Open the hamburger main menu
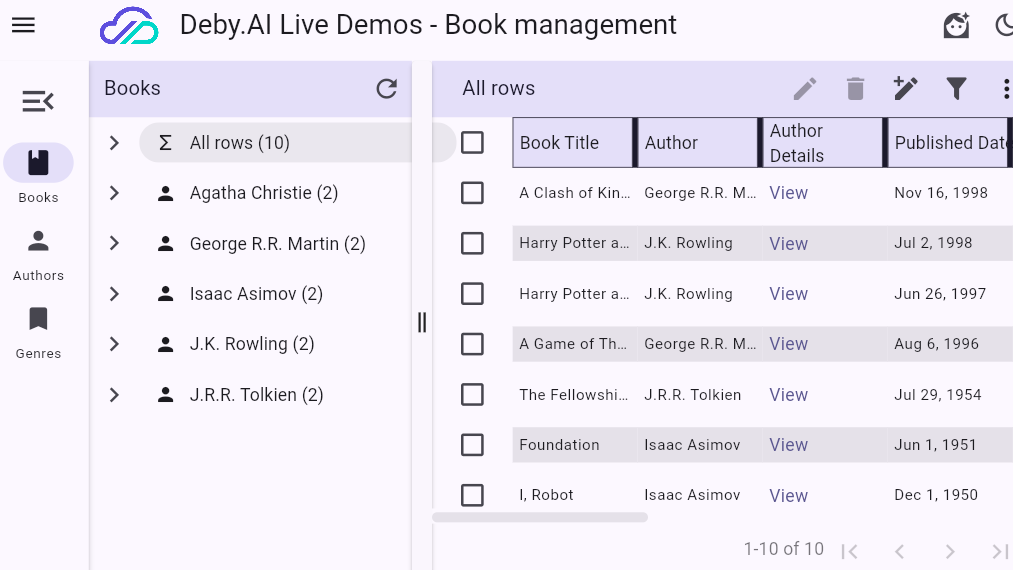Image resolution: width=1013 pixels, height=570 pixels. click(23, 25)
